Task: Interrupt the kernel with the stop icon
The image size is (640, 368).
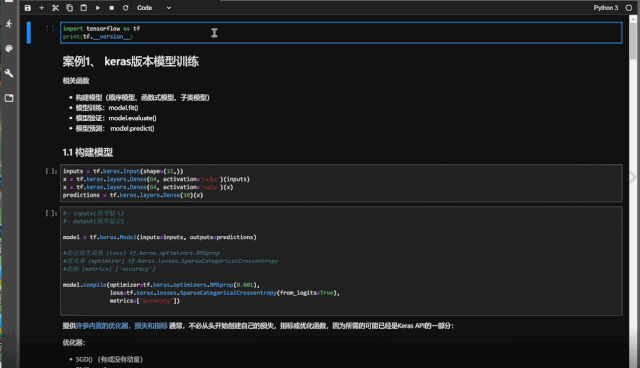Action: [111, 8]
